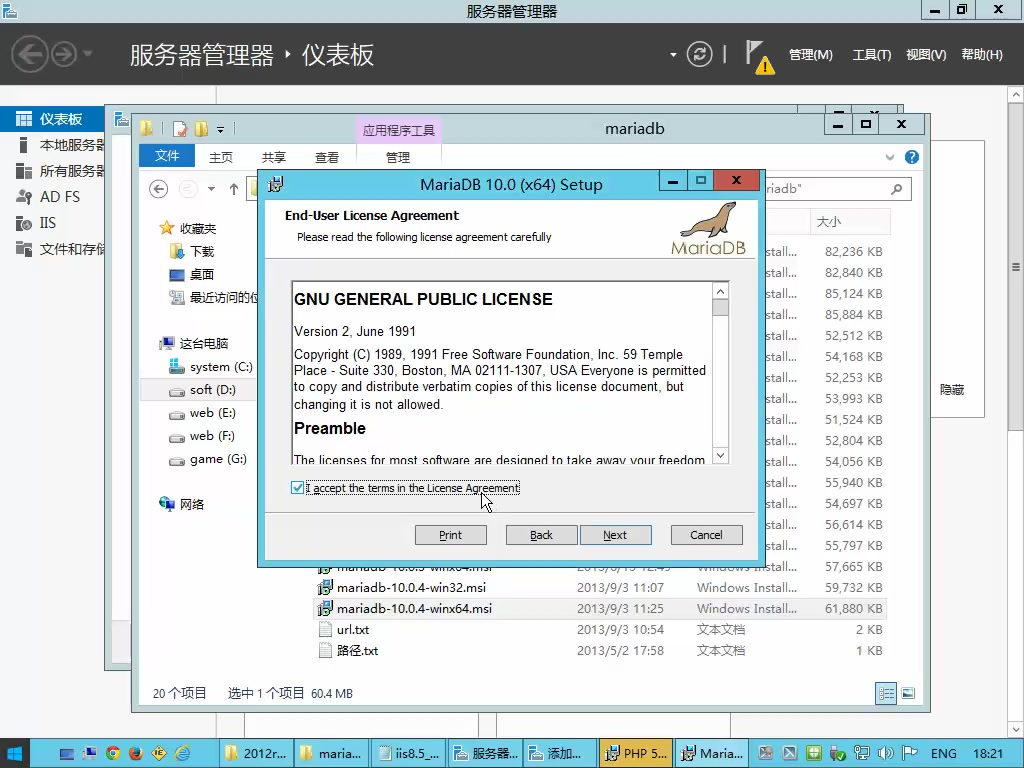The image size is (1024, 768).
Task: Click the search magnifier in Explorer
Action: tap(897, 189)
